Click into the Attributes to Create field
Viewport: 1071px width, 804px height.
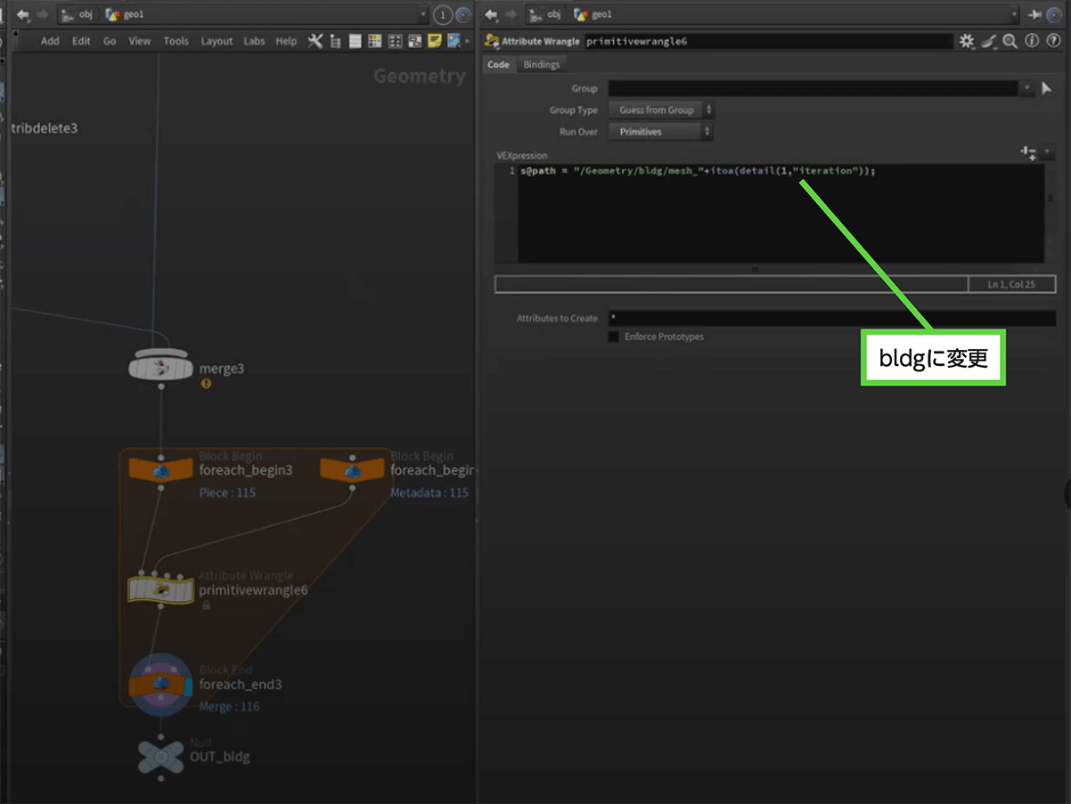830,318
